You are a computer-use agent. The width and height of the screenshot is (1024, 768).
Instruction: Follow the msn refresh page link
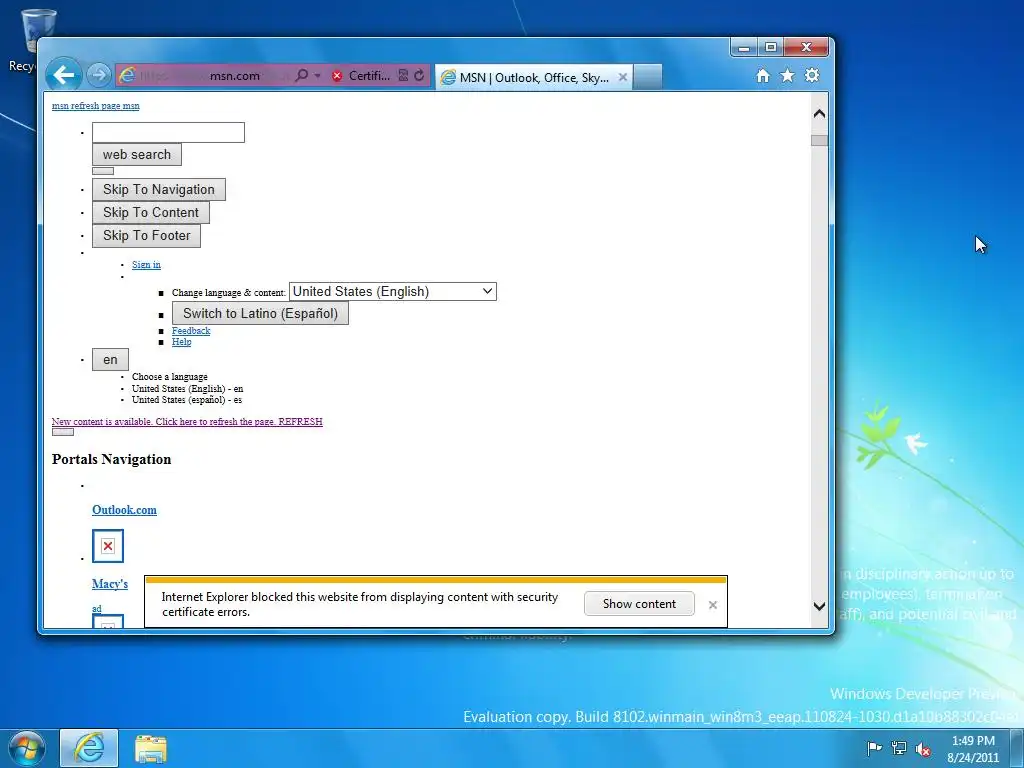(95, 106)
